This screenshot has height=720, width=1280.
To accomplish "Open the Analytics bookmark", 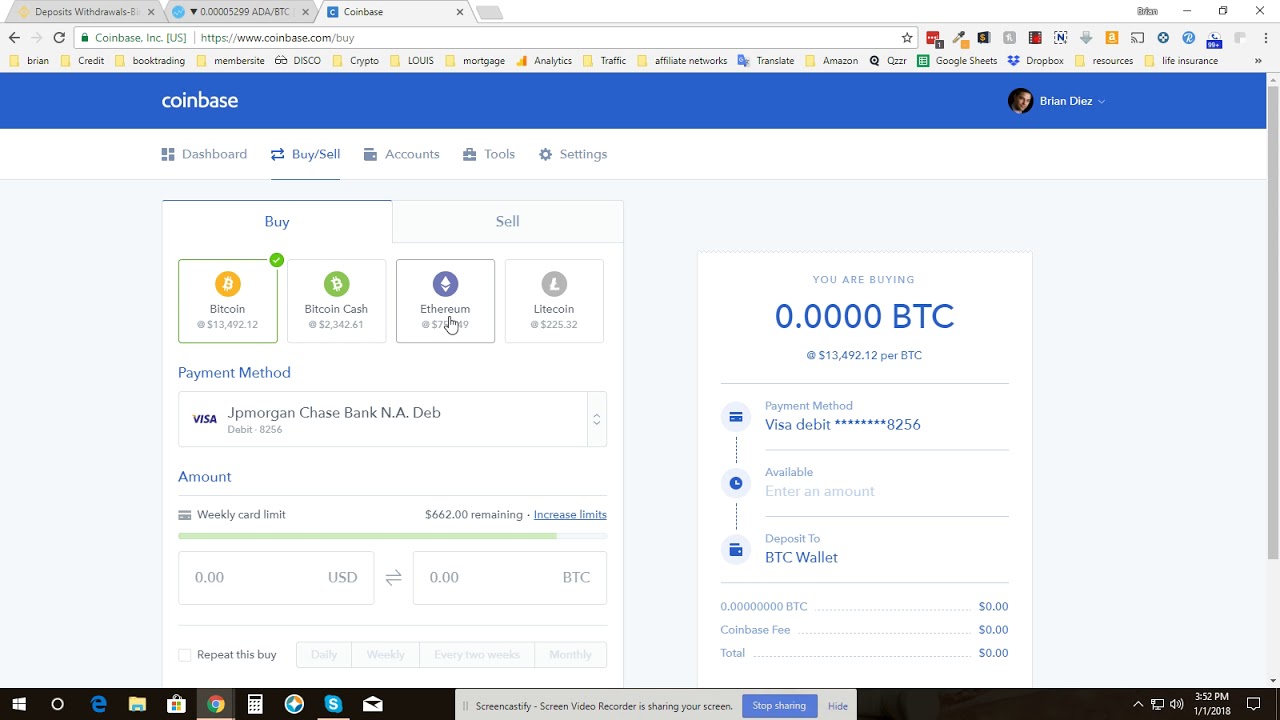I will 544,61.
